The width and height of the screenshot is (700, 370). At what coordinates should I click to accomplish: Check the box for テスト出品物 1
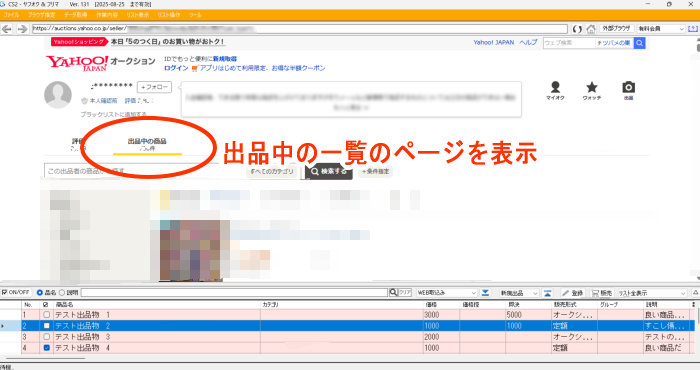tap(46, 315)
